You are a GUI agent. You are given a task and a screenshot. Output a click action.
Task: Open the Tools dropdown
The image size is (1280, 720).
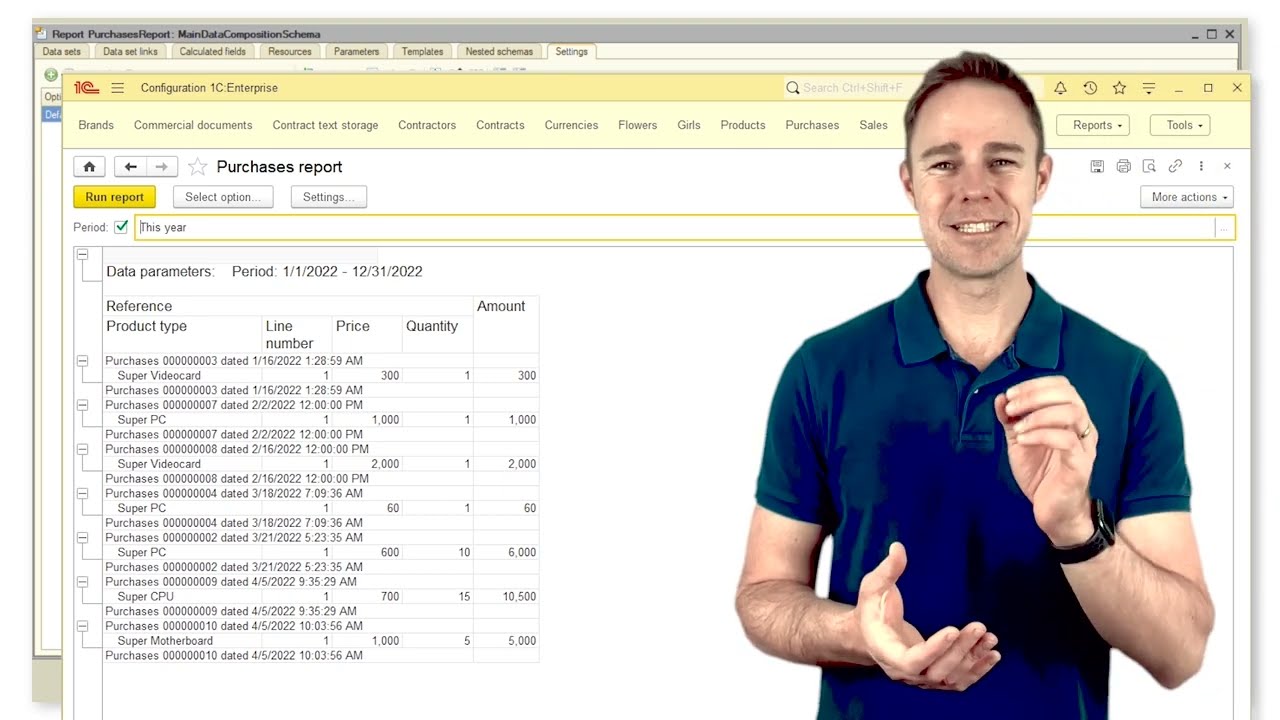coord(1180,125)
